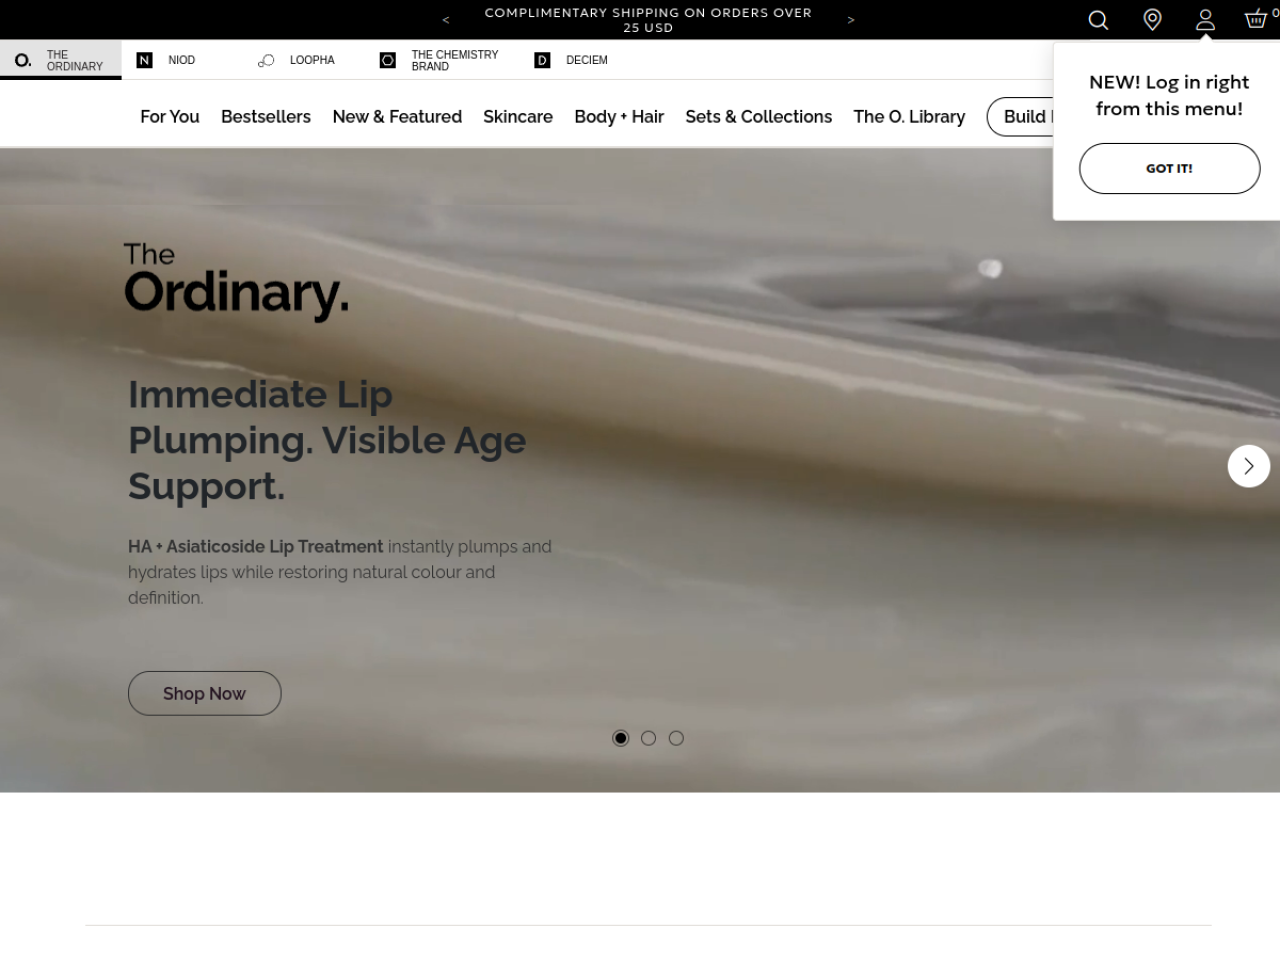Open the Bestsellers menu
The width and height of the screenshot is (1280, 960).
(266, 117)
